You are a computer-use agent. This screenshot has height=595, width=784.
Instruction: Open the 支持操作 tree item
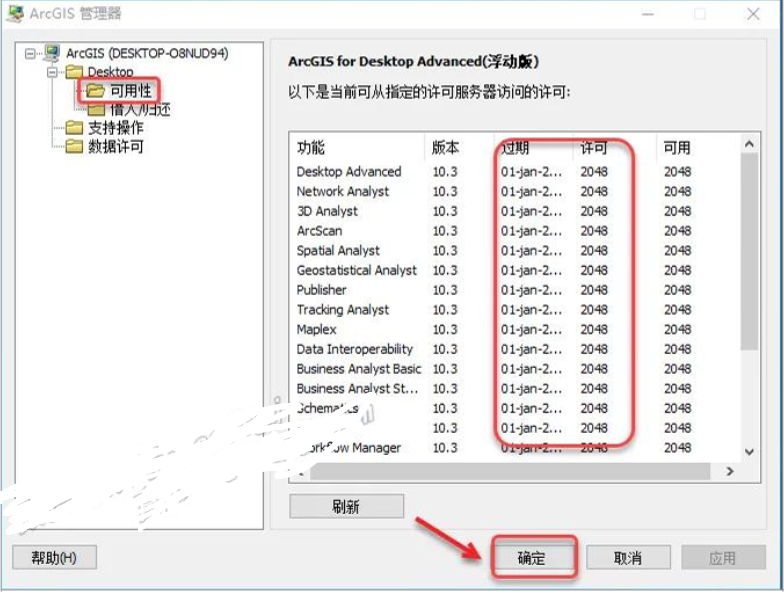click(x=116, y=128)
